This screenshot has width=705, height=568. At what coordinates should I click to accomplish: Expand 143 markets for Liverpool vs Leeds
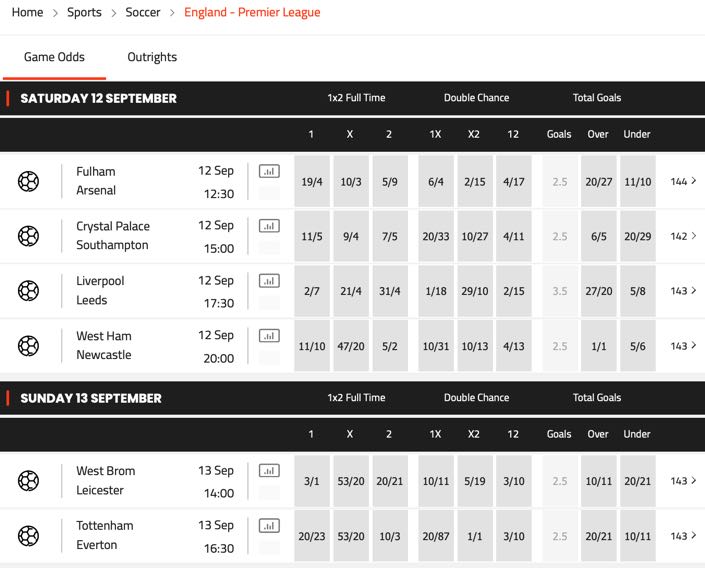(683, 291)
